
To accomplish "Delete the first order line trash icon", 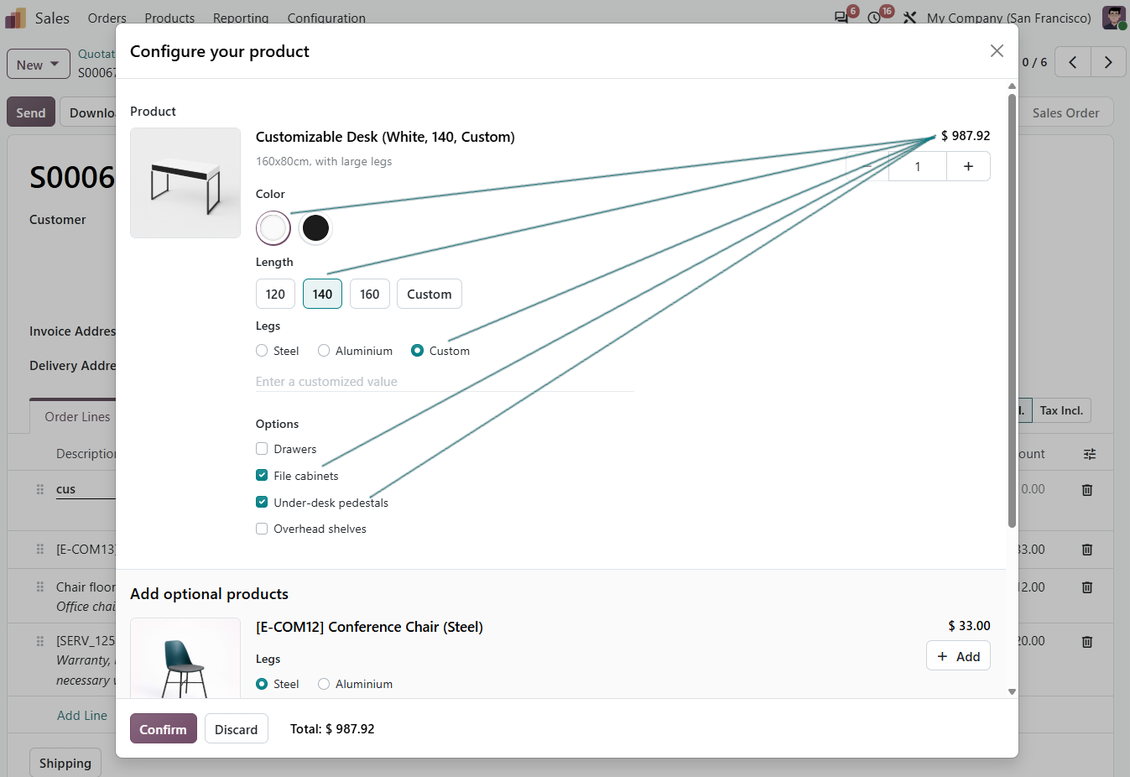I will click(1087, 490).
